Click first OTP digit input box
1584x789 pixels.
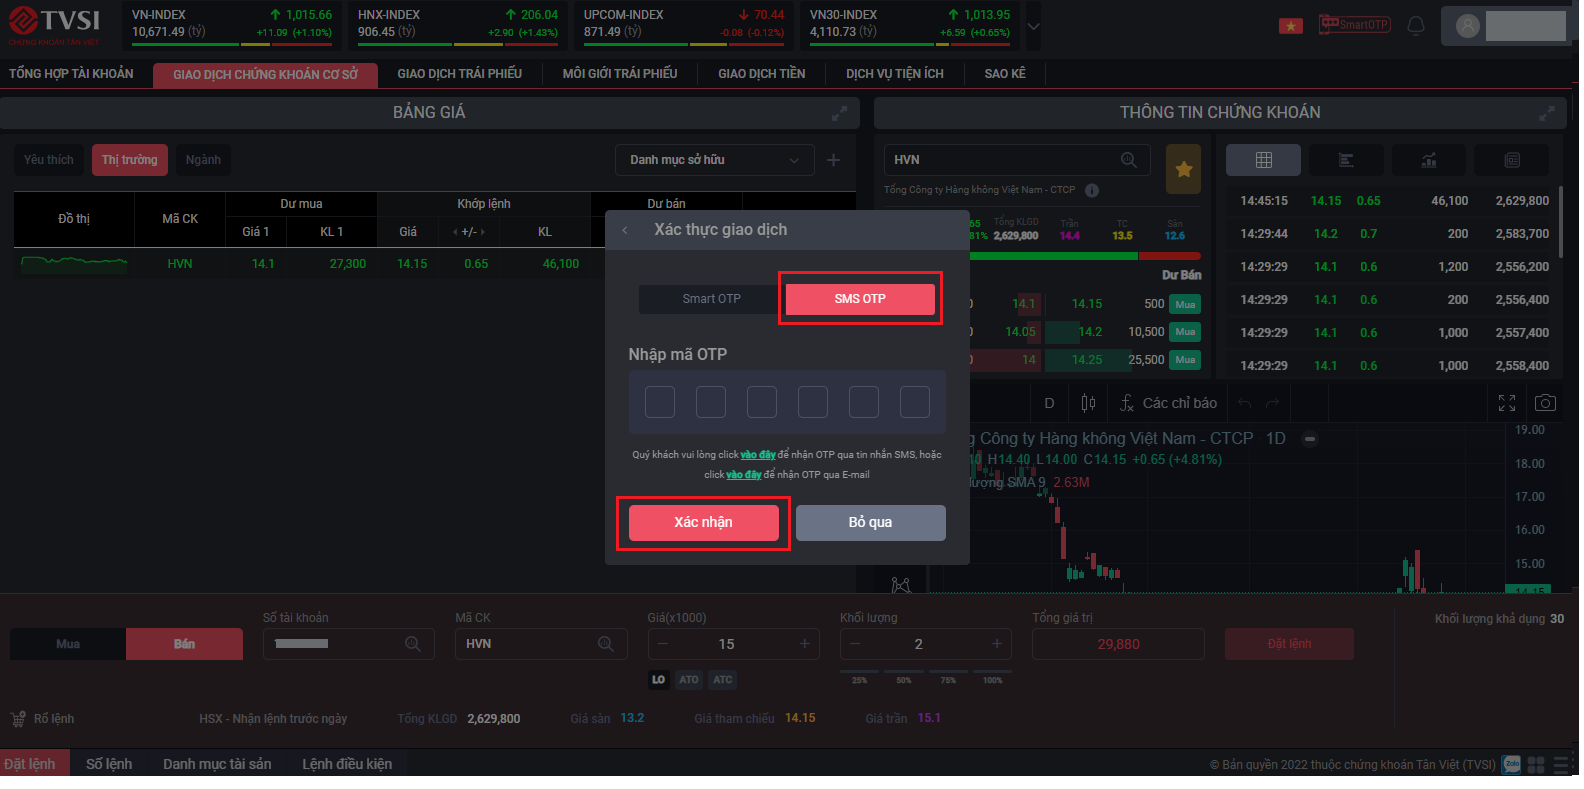[x=660, y=402]
